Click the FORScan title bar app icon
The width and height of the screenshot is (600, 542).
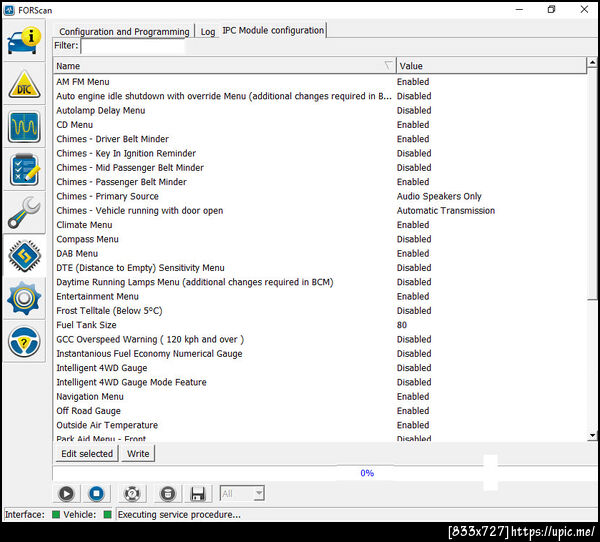point(9,10)
